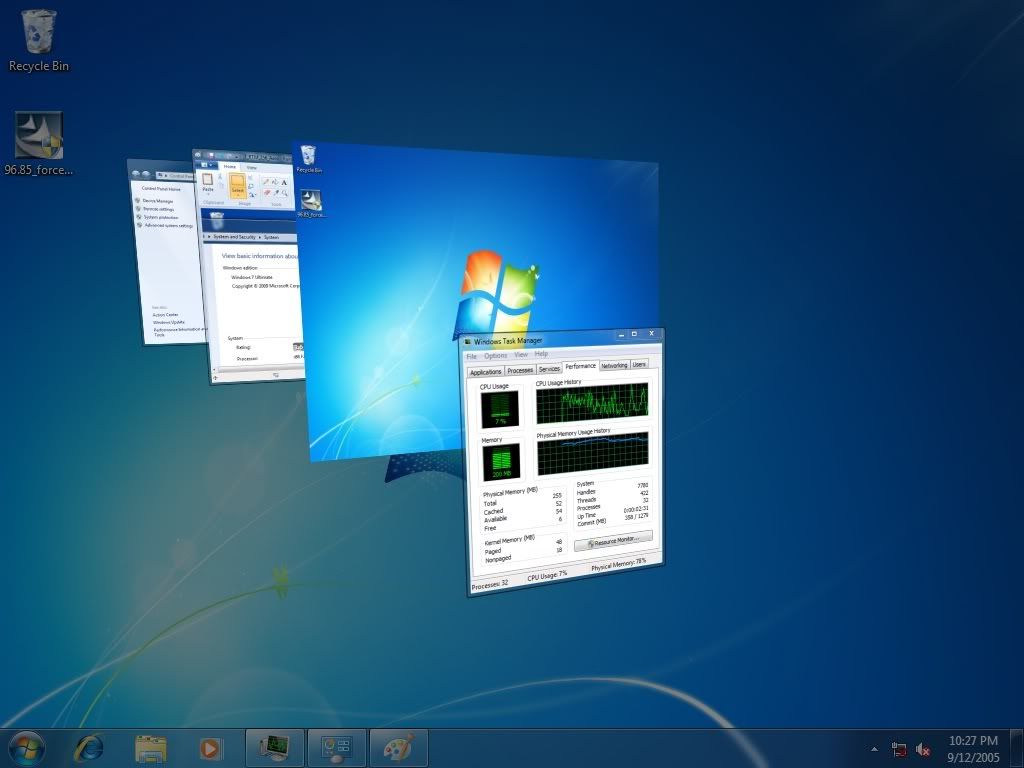Launch Windows Media Player from the taskbar
The width and height of the screenshot is (1024, 768).
pyautogui.click(x=210, y=746)
